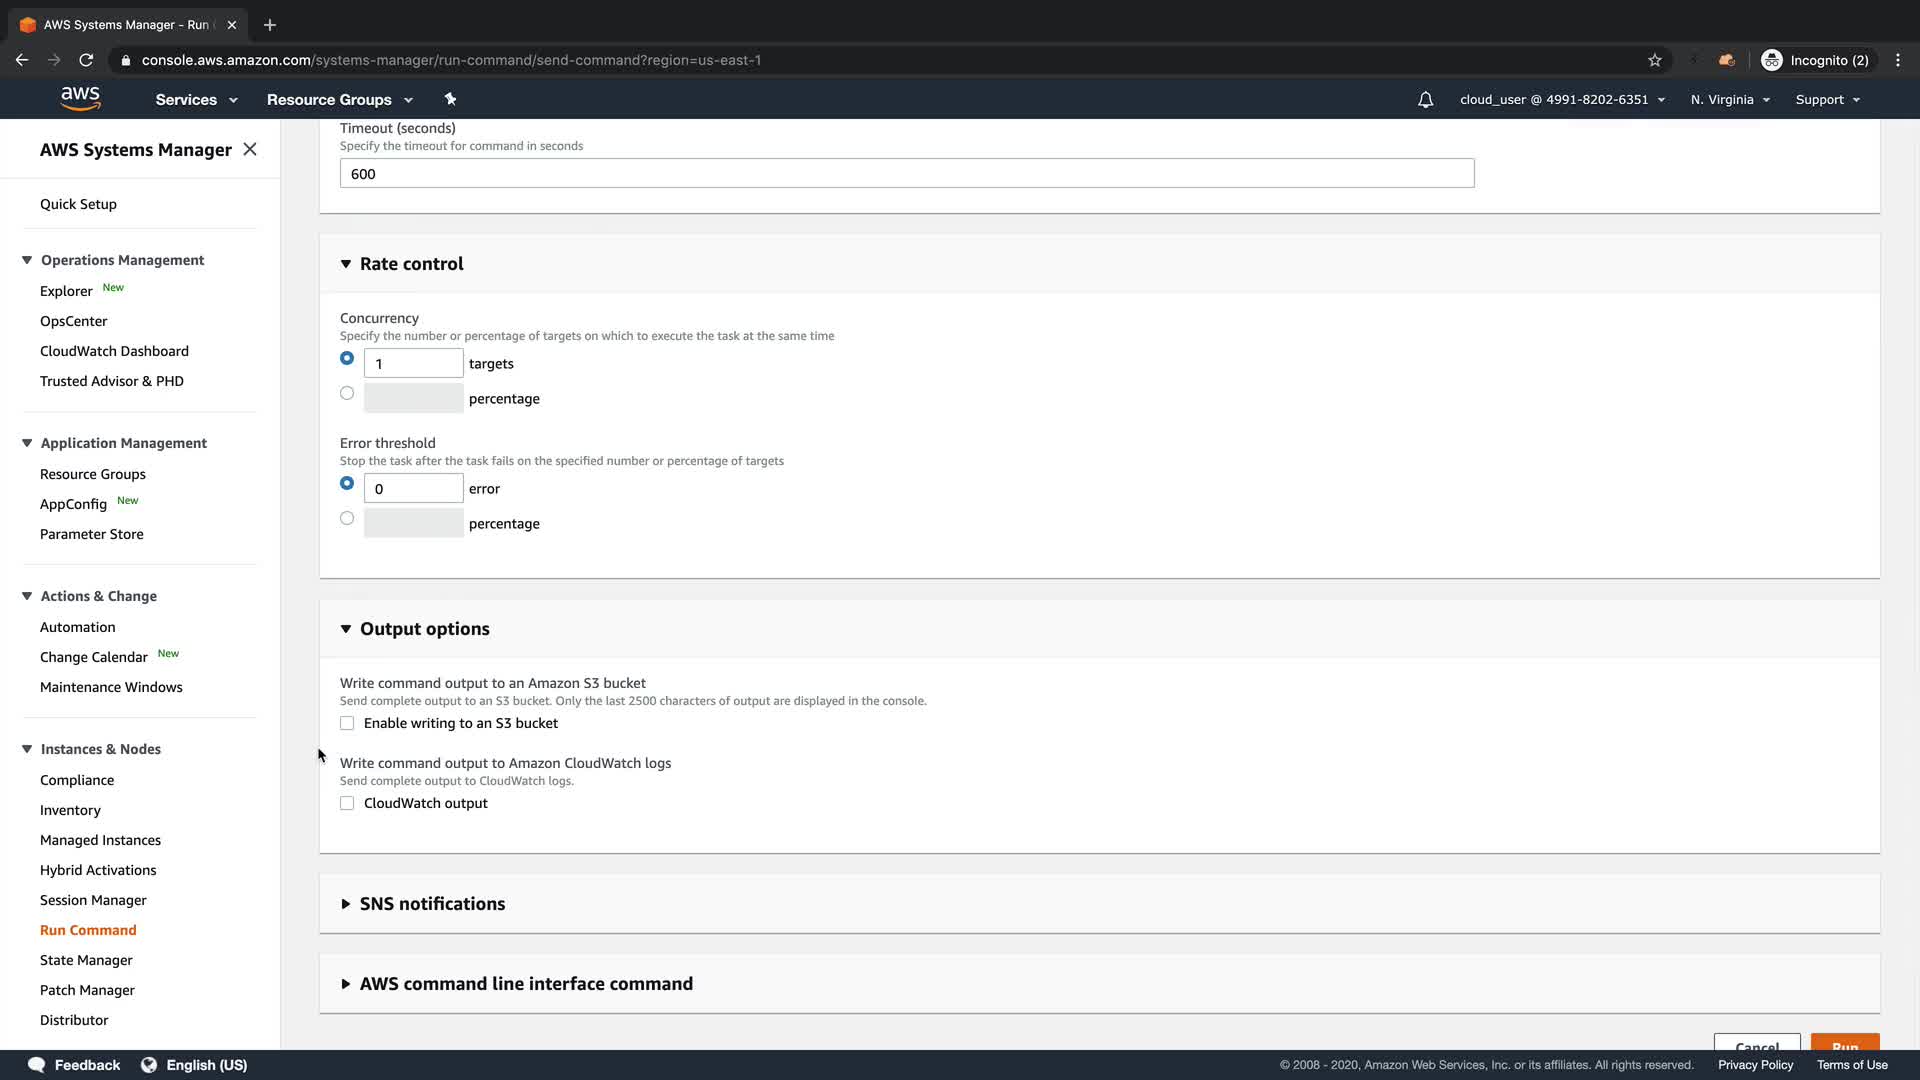Enable writing to an S3 bucket
The height and width of the screenshot is (1080, 1920).
(x=347, y=723)
